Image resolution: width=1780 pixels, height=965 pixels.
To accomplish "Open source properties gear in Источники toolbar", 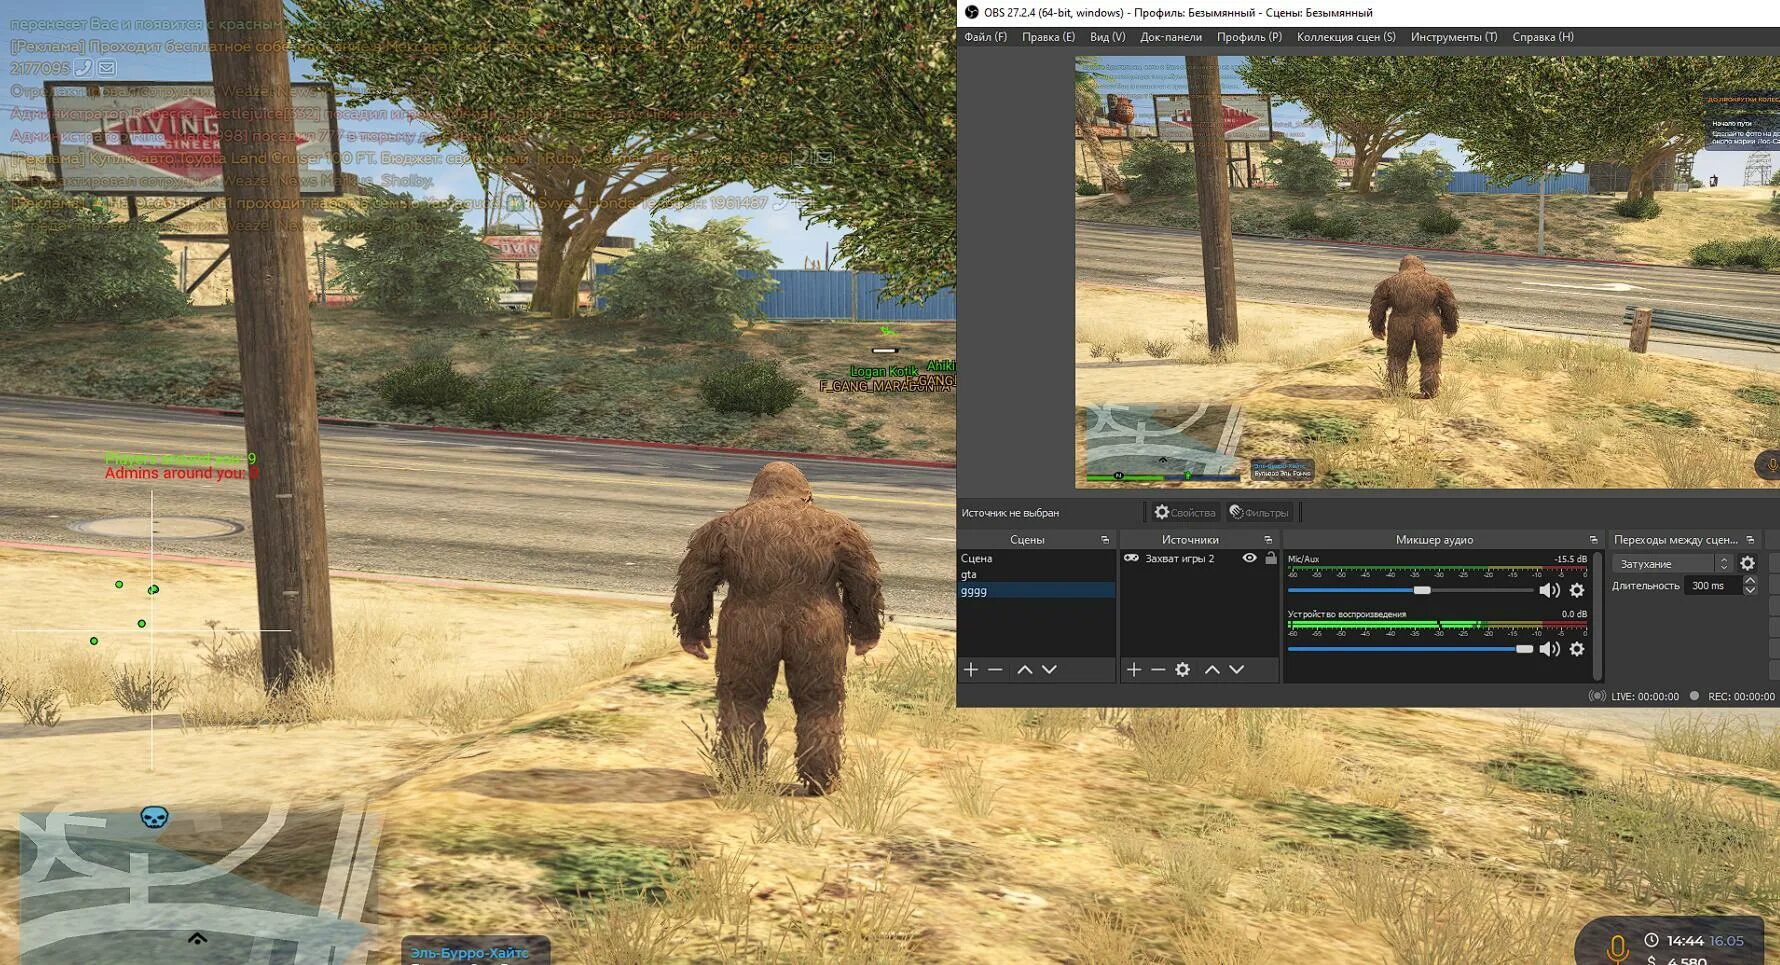I will 1182,669.
